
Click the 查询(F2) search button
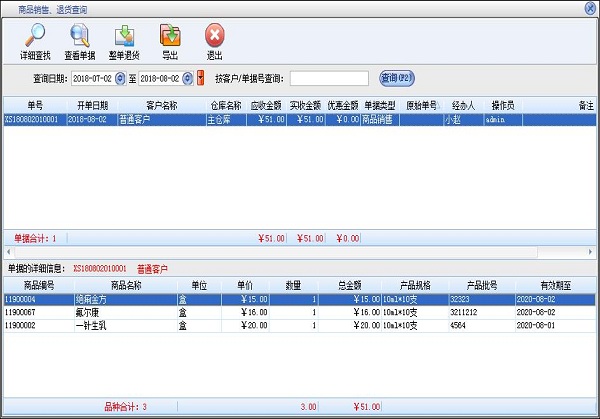398,77
